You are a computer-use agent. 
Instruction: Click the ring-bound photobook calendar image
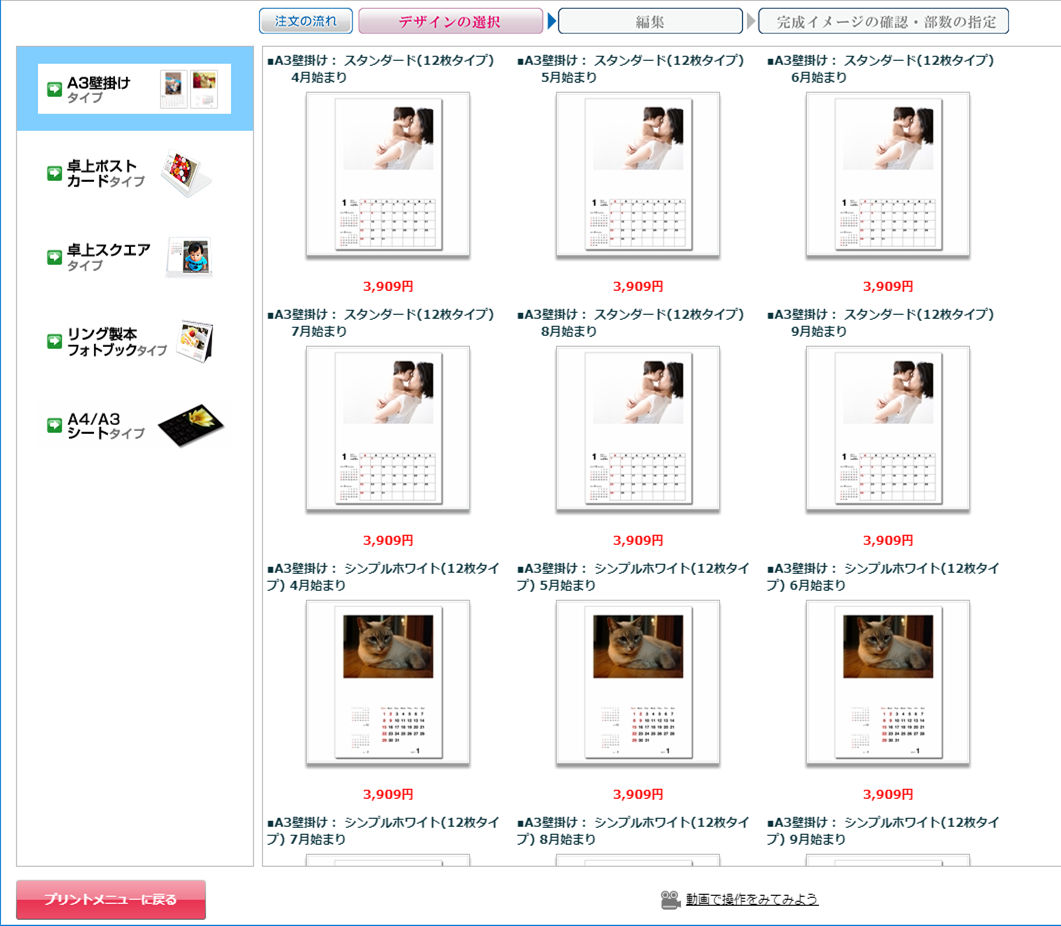[x=193, y=341]
